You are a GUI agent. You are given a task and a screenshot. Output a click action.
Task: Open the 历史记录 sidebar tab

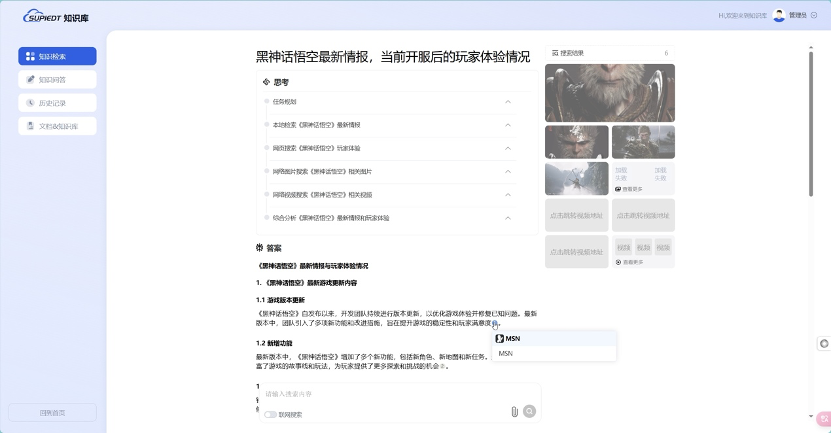tap(57, 103)
